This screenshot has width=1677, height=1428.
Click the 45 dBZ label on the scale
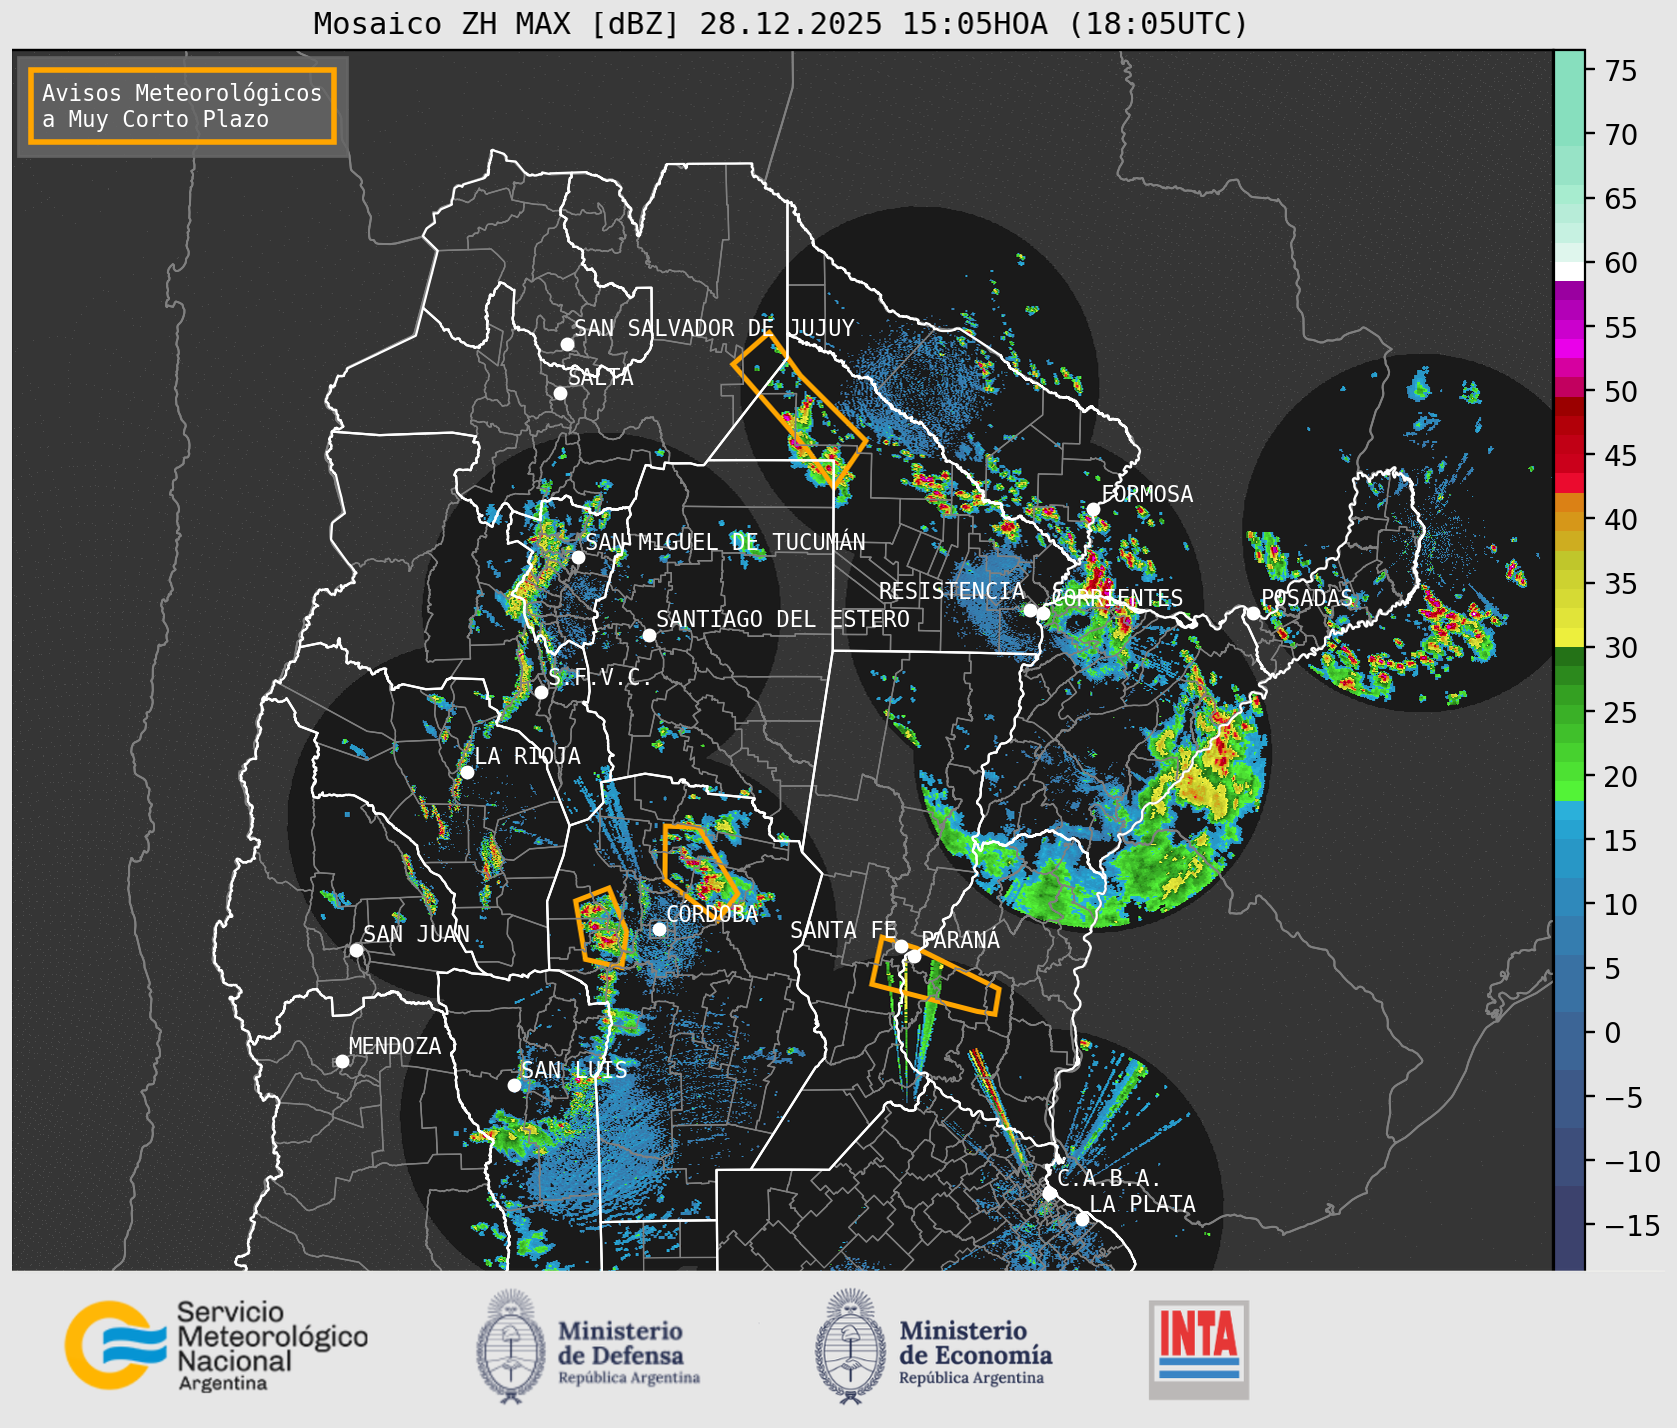click(1621, 455)
